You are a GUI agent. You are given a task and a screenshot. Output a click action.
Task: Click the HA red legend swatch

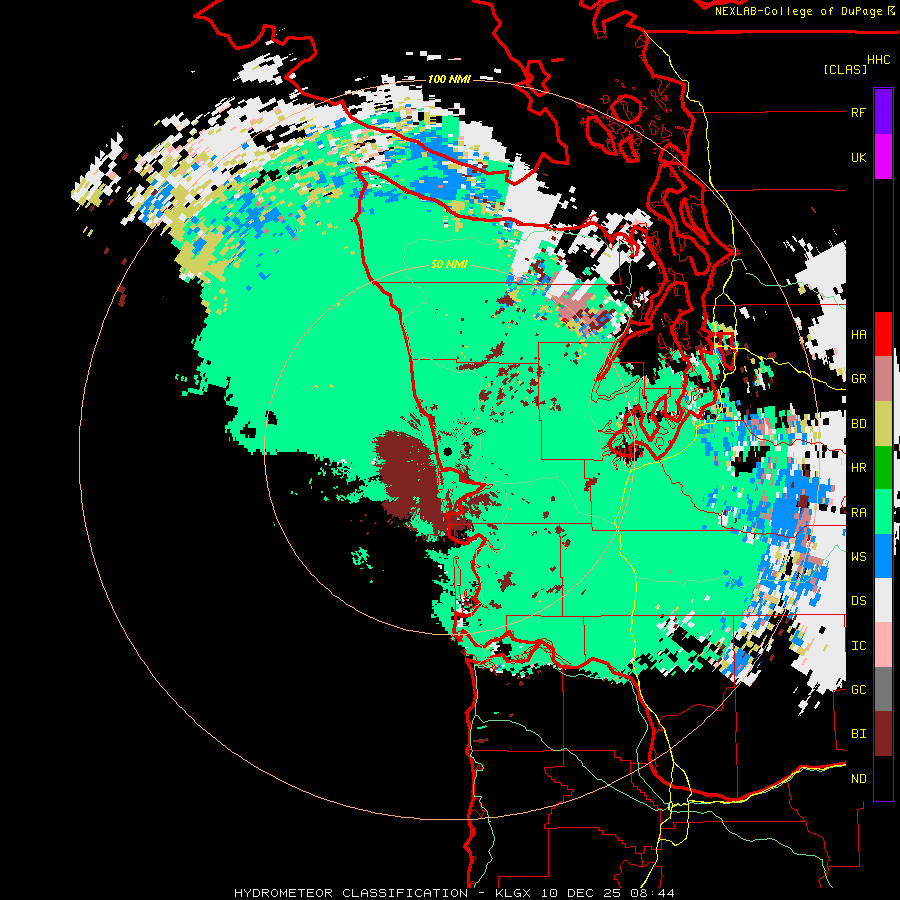[883, 334]
